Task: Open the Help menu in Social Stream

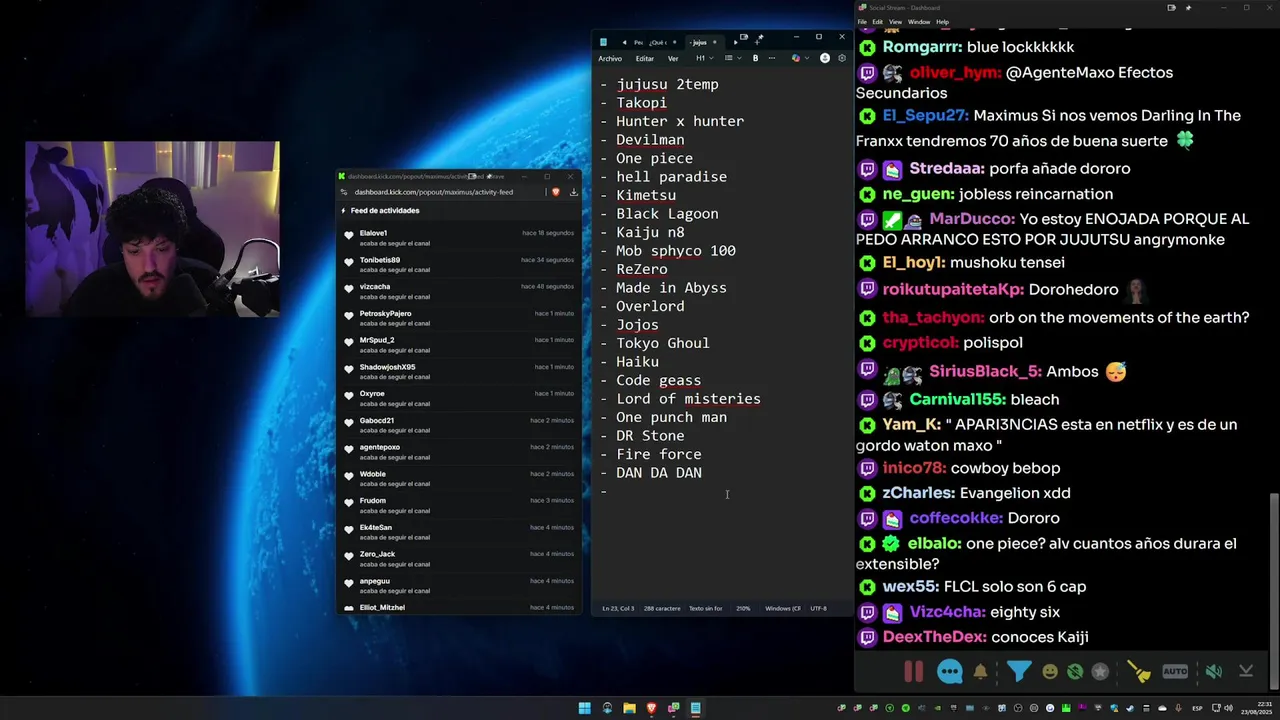Action: coord(942,22)
